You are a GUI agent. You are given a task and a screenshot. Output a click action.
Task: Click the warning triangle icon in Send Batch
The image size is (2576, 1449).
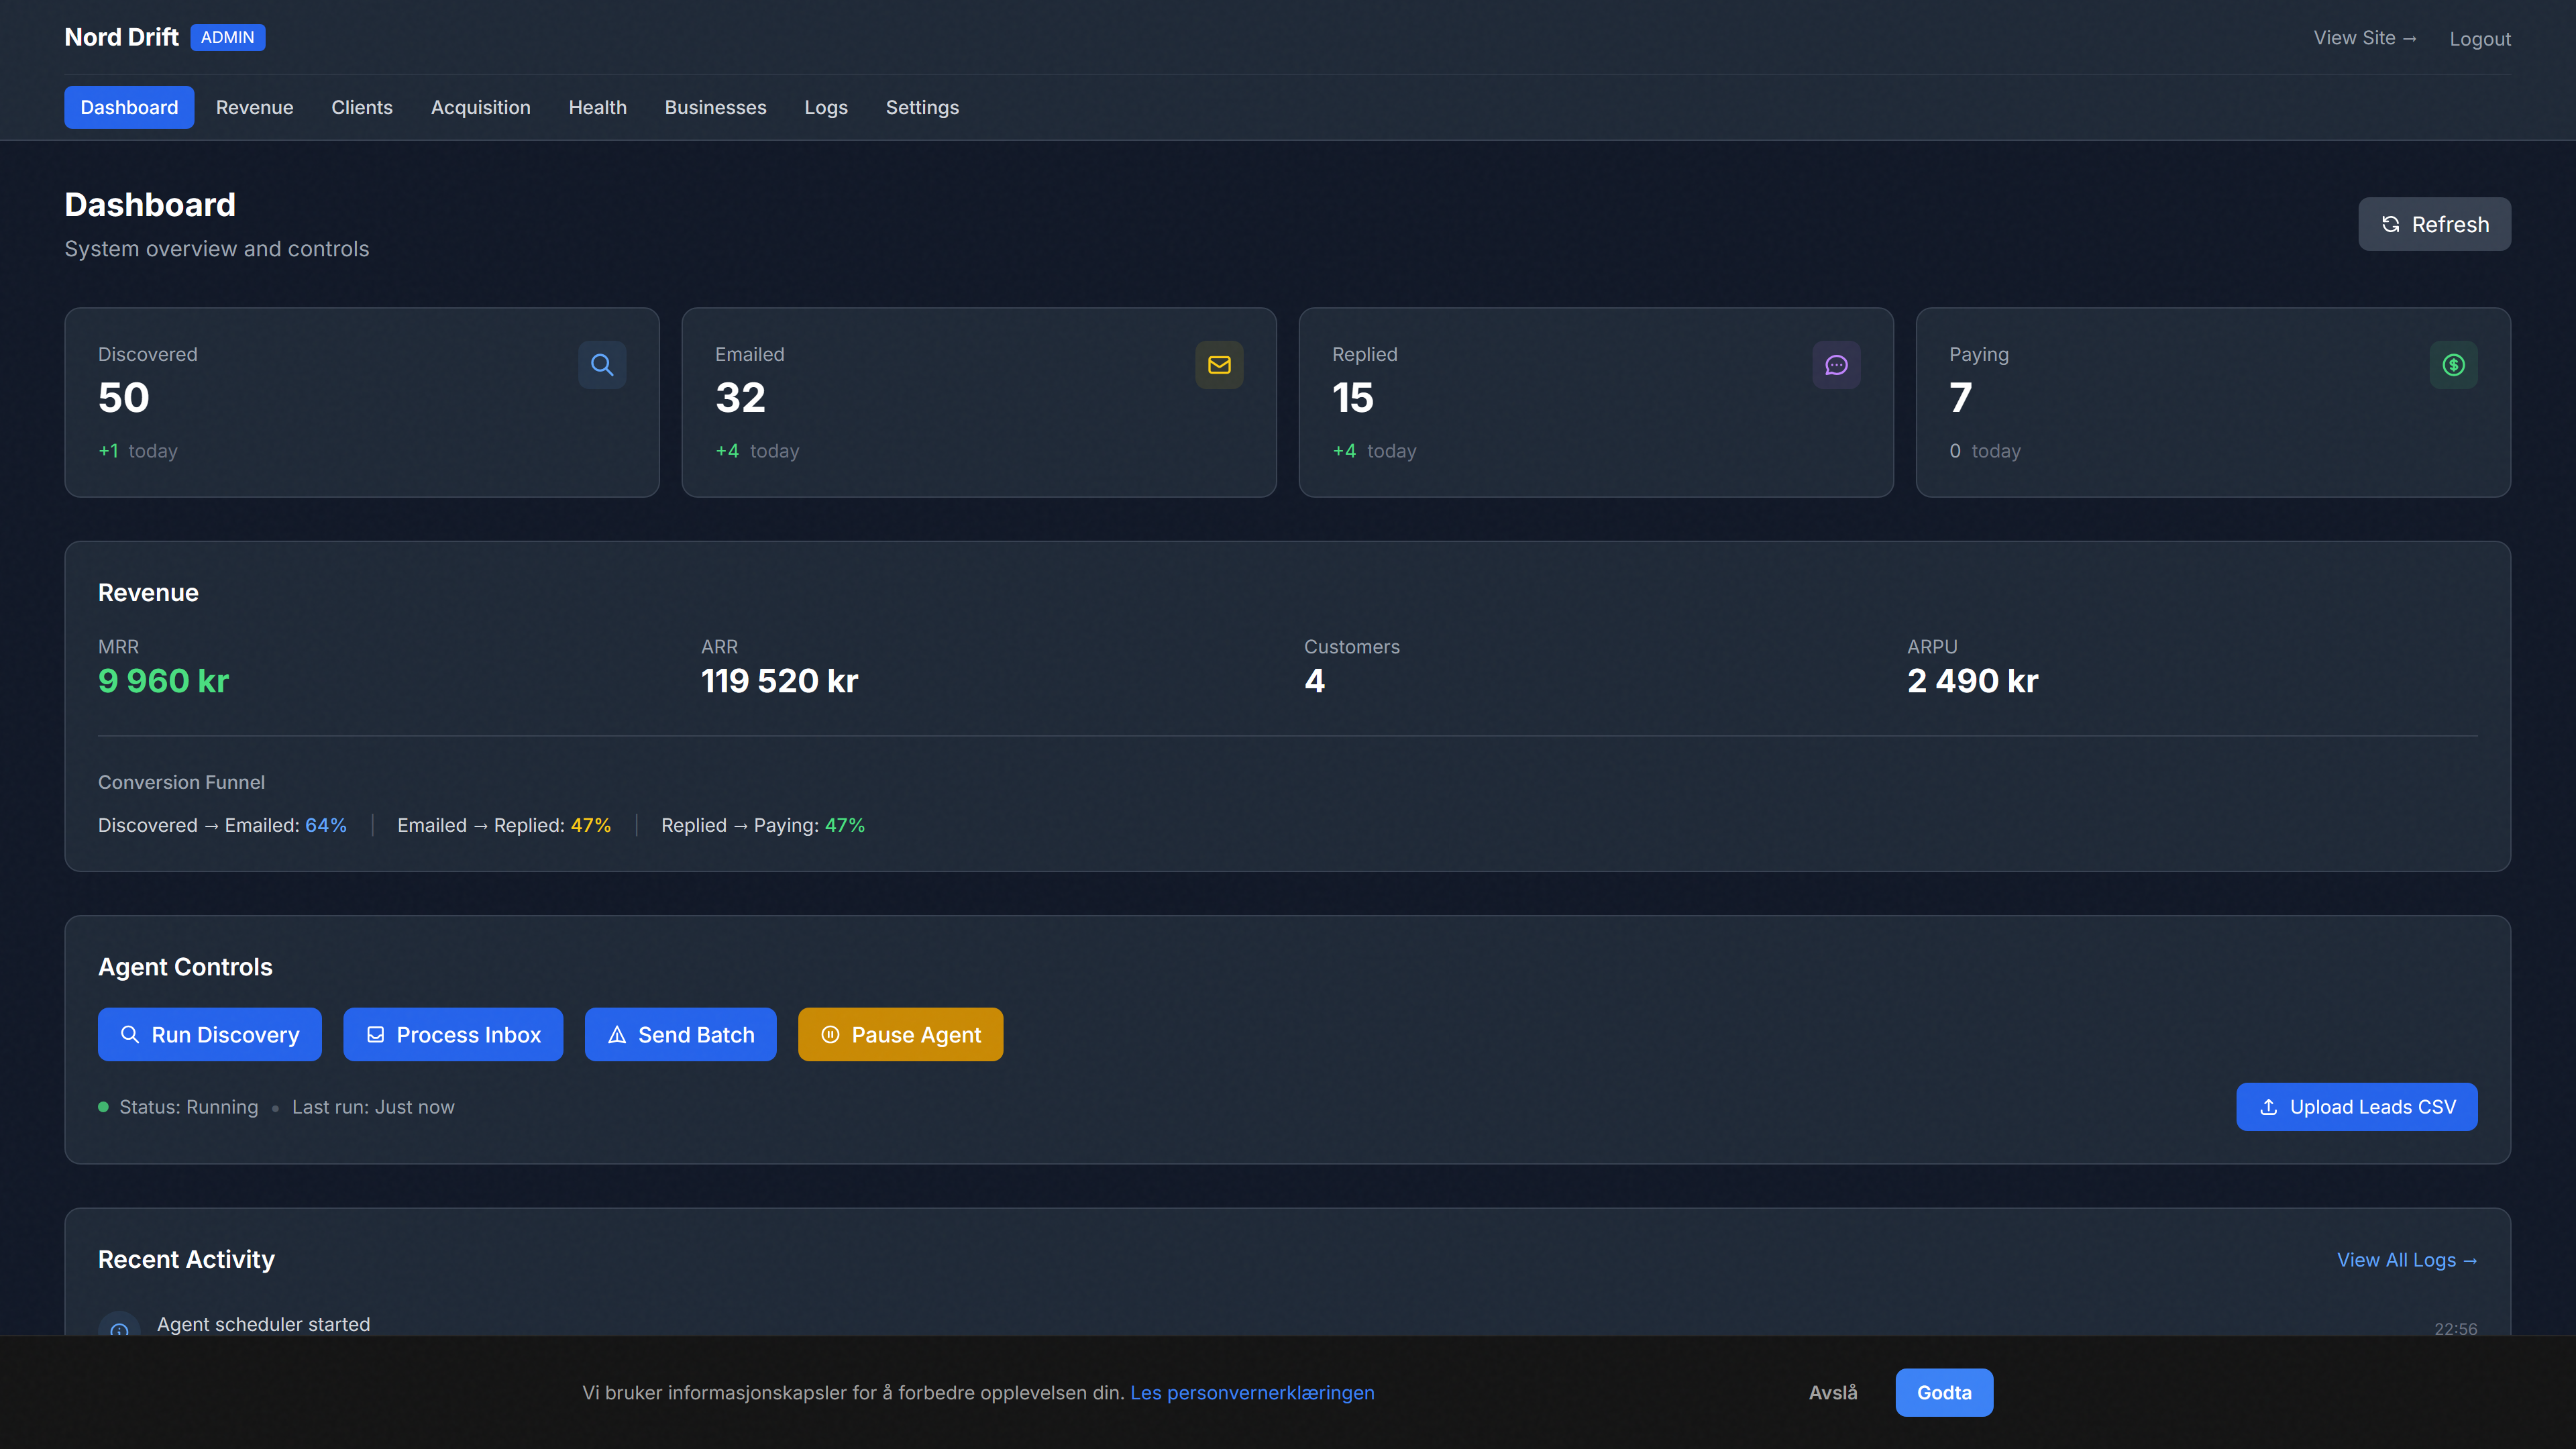pyautogui.click(x=618, y=1035)
